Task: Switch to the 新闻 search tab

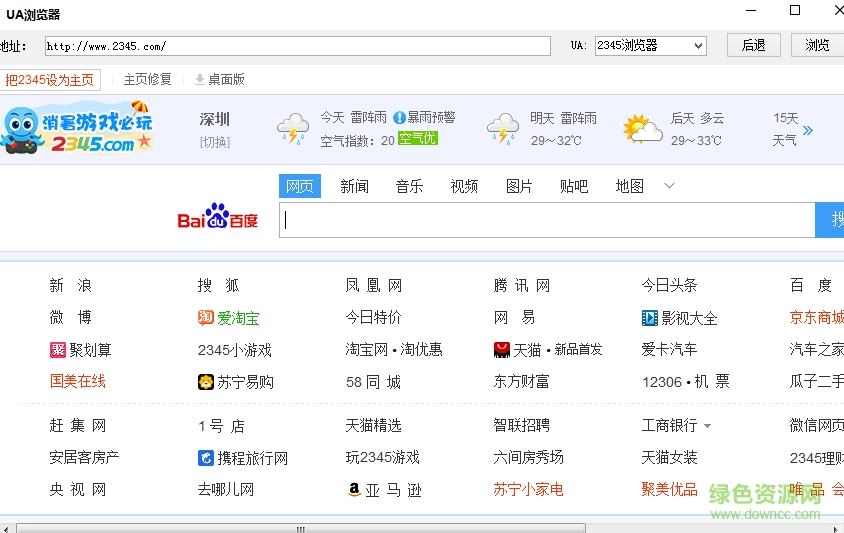Action: click(x=355, y=186)
